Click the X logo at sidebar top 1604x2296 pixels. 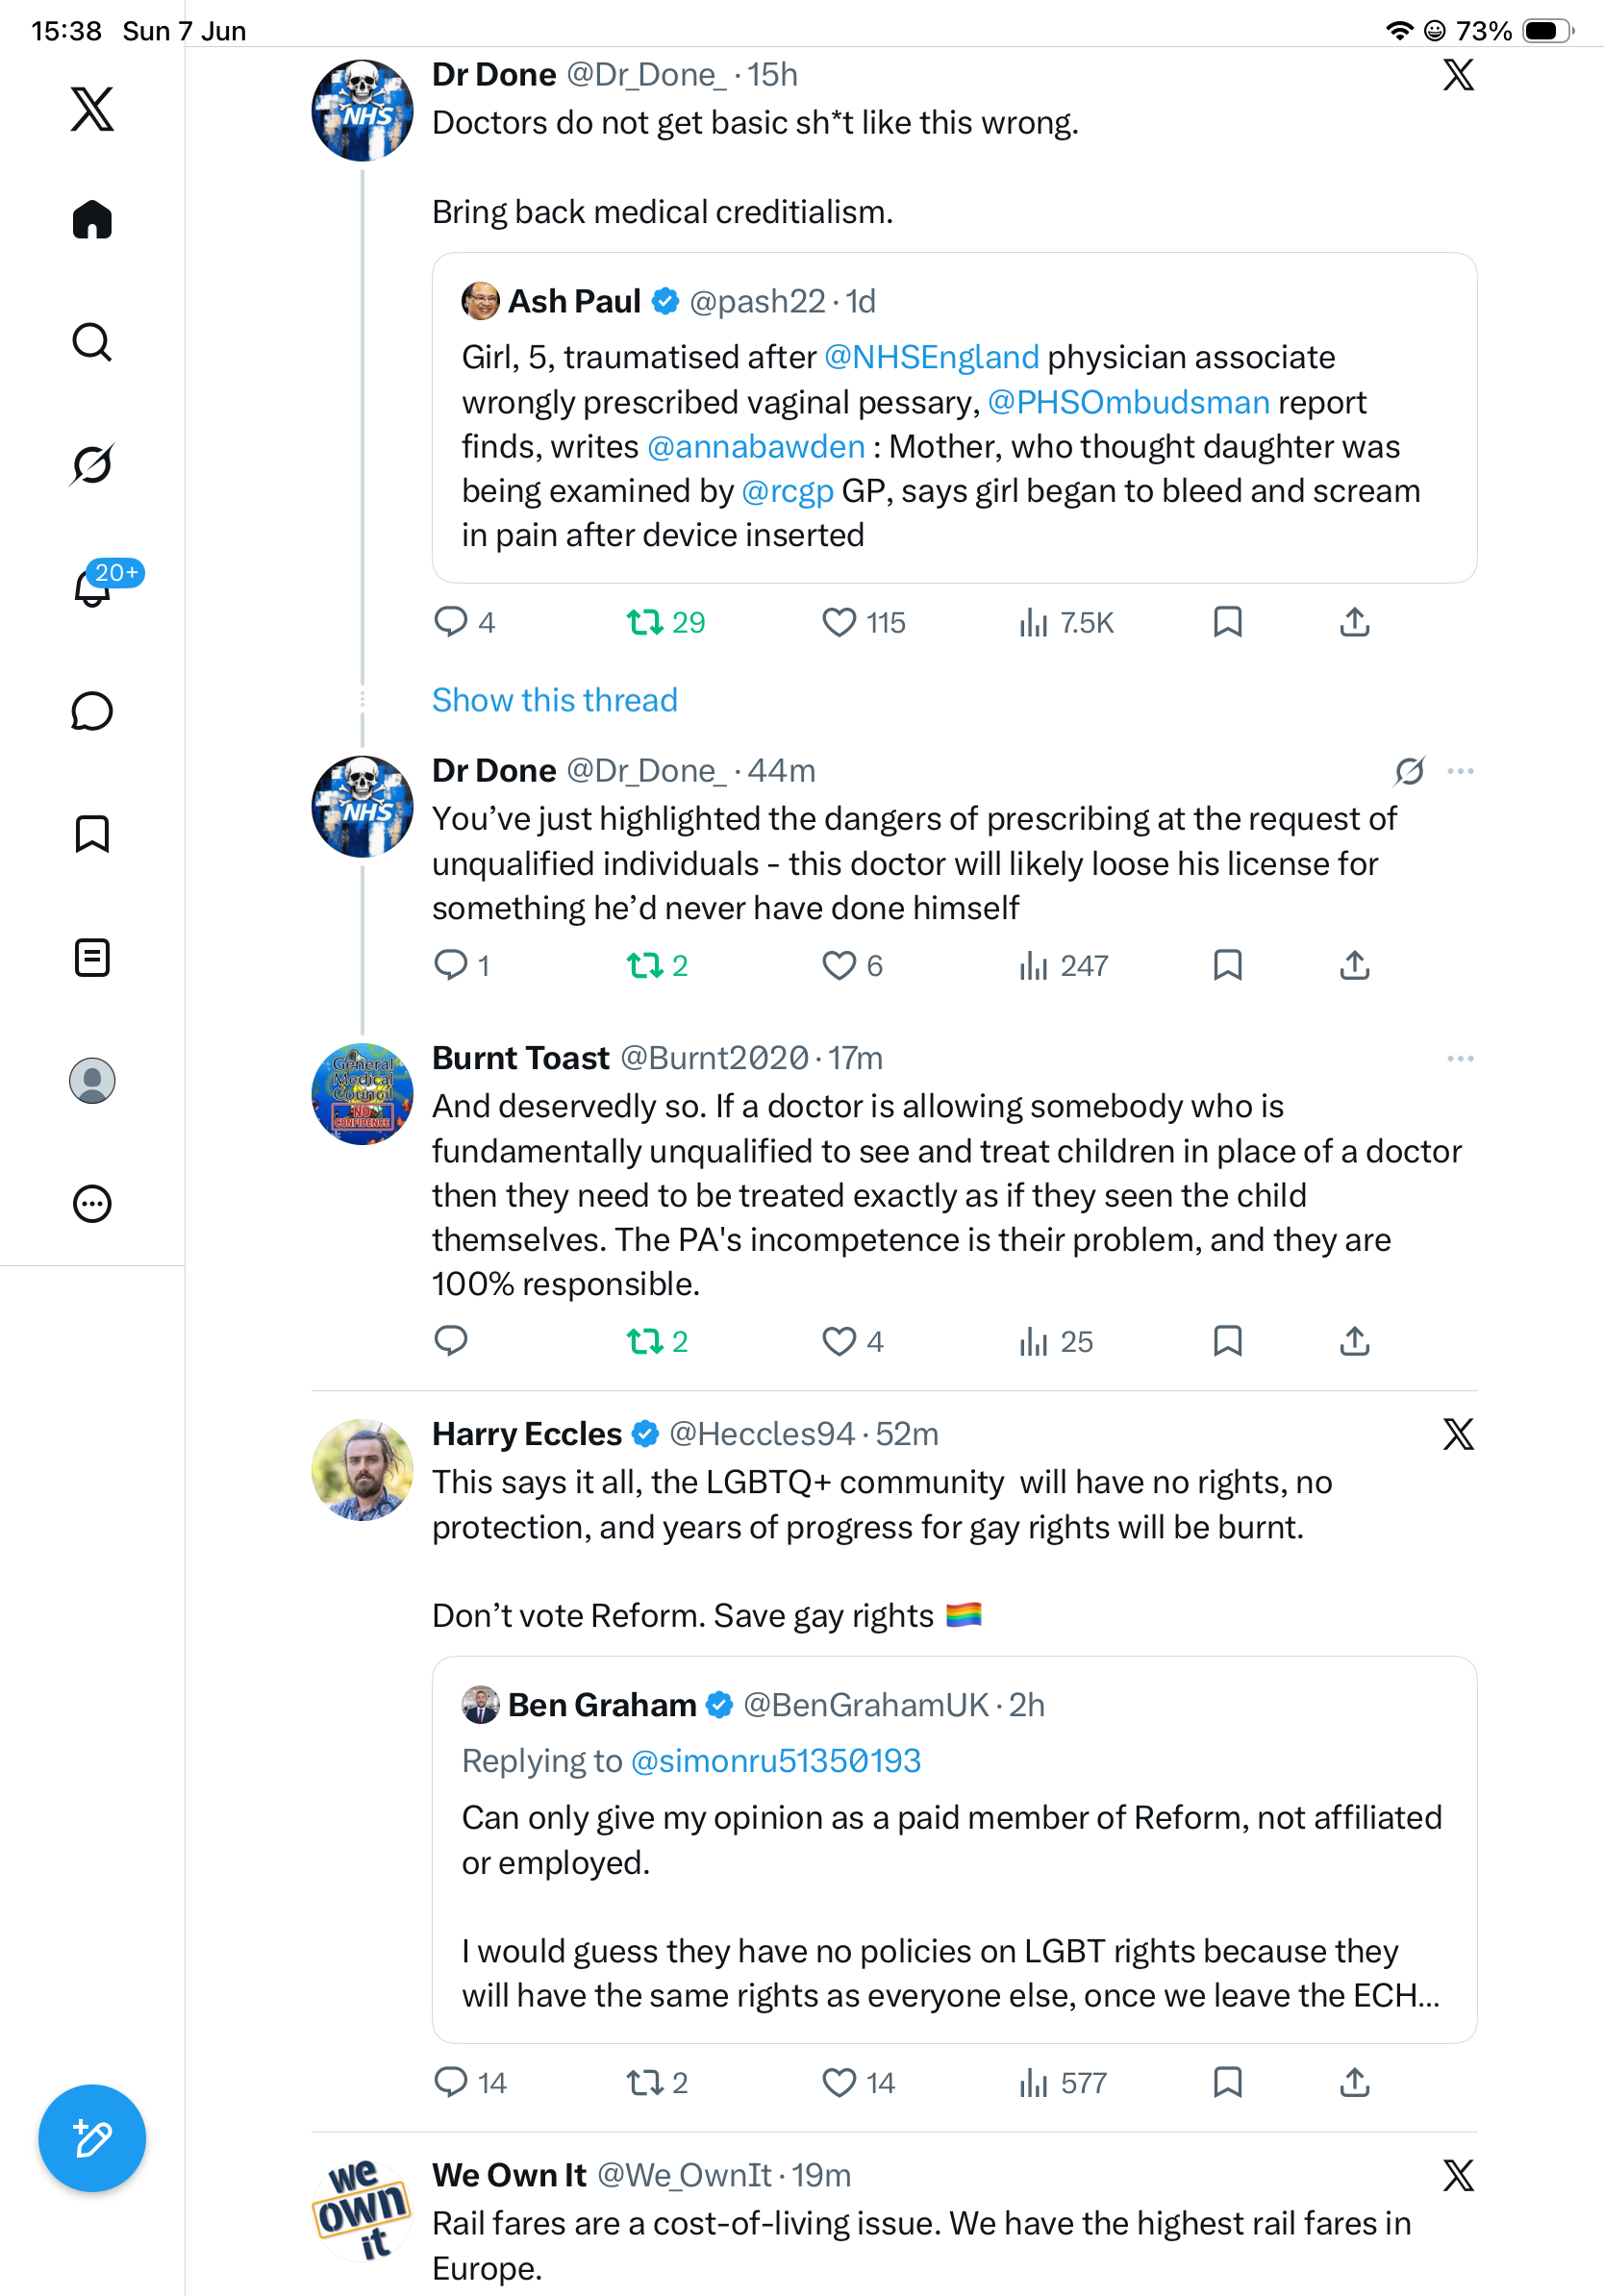pyautogui.click(x=92, y=109)
